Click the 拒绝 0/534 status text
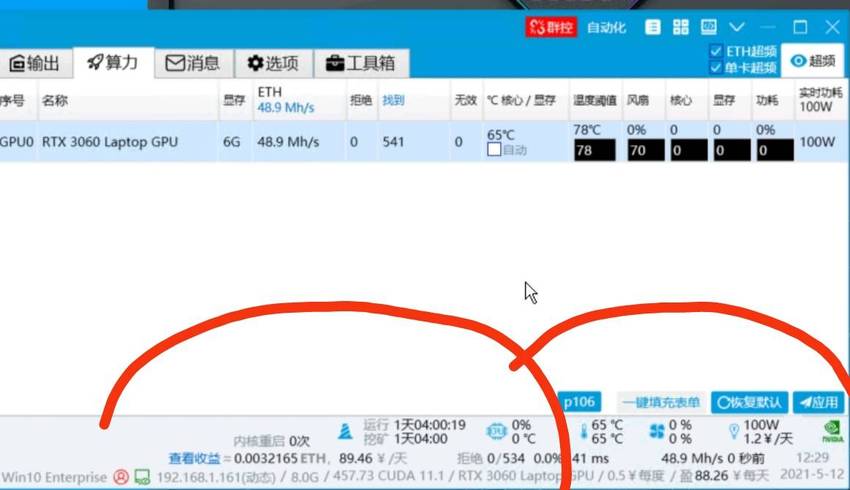This screenshot has width=850, height=490. click(x=491, y=459)
